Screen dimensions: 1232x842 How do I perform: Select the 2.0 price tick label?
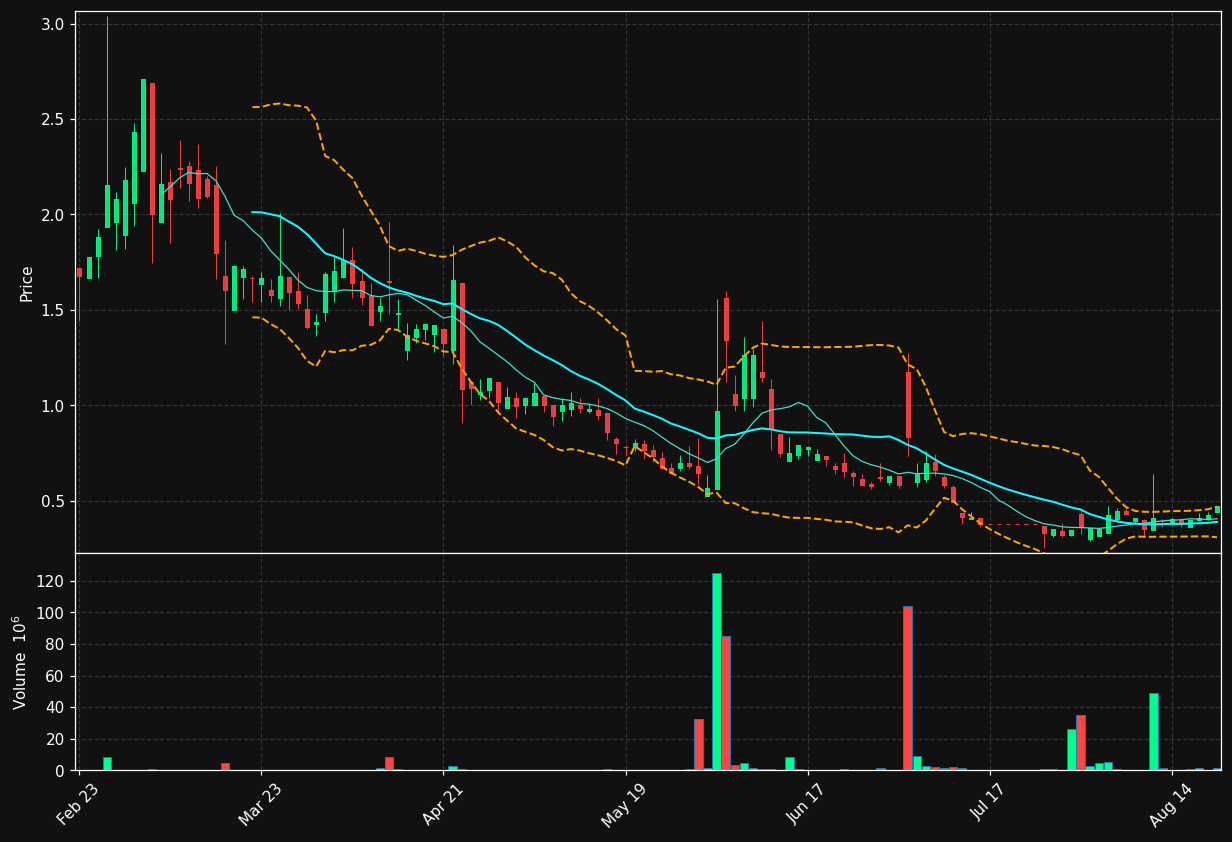click(x=55, y=215)
